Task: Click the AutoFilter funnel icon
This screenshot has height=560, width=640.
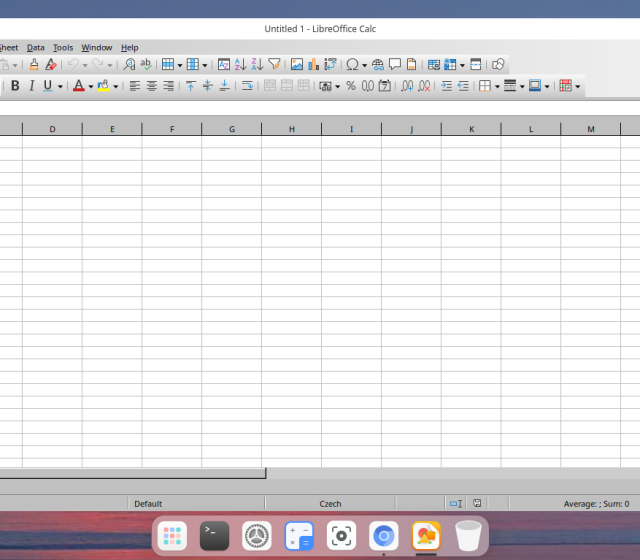Action: [x=274, y=64]
